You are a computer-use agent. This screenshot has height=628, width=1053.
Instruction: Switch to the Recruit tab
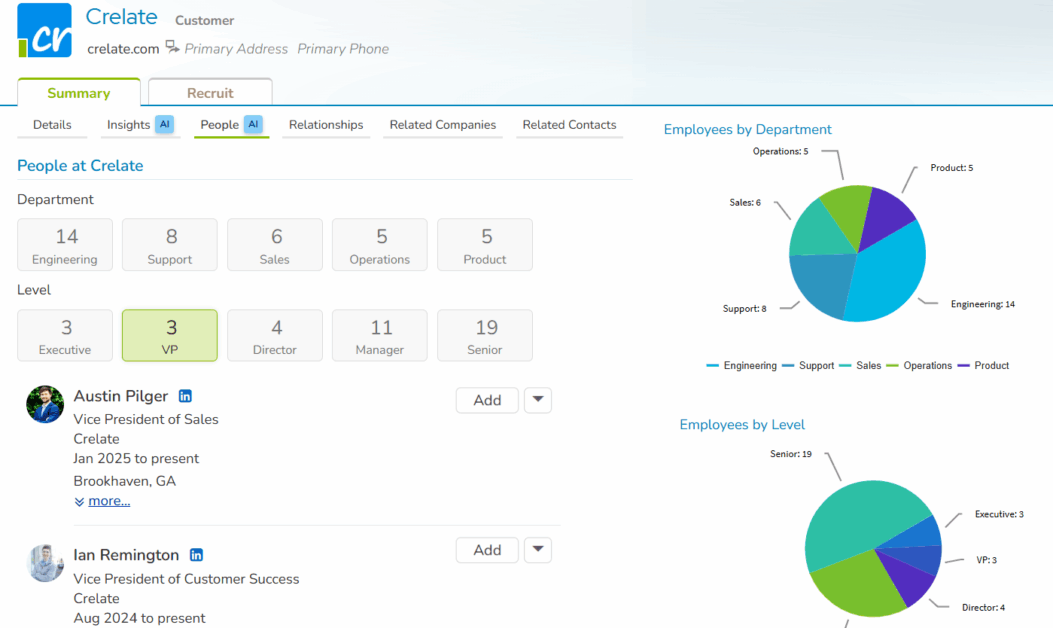(x=210, y=93)
